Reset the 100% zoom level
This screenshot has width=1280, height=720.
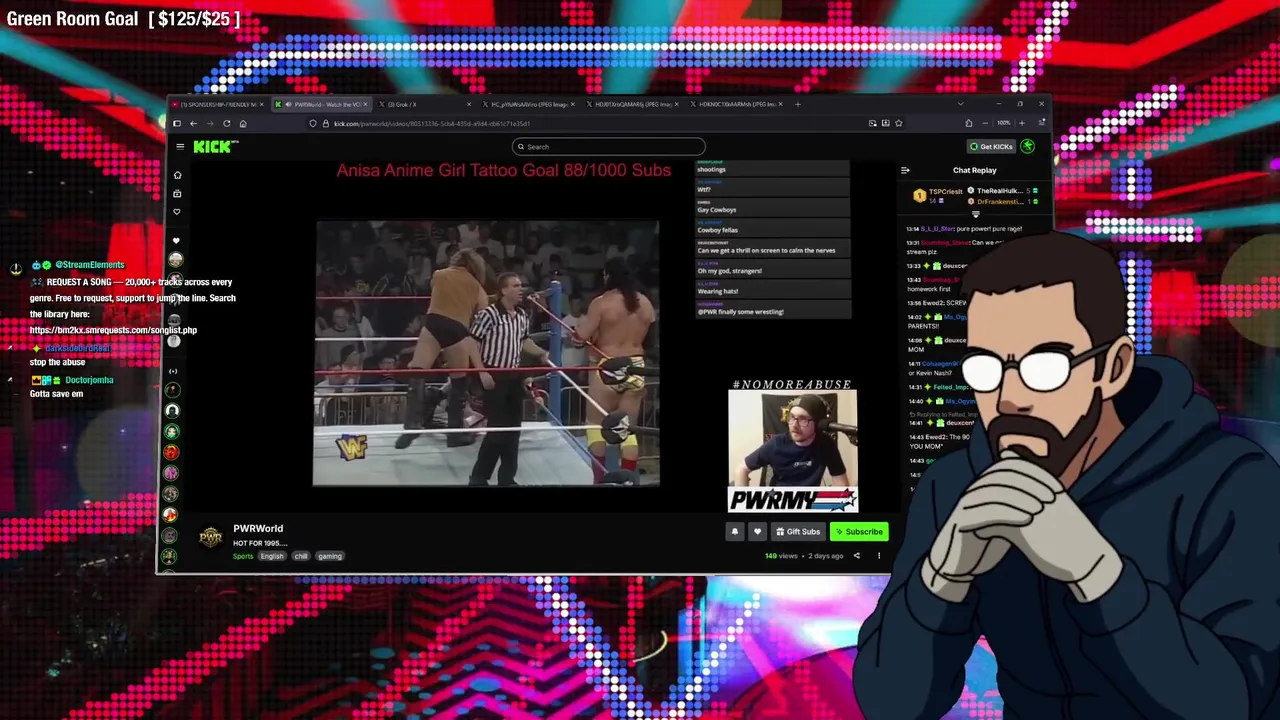tap(1003, 123)
